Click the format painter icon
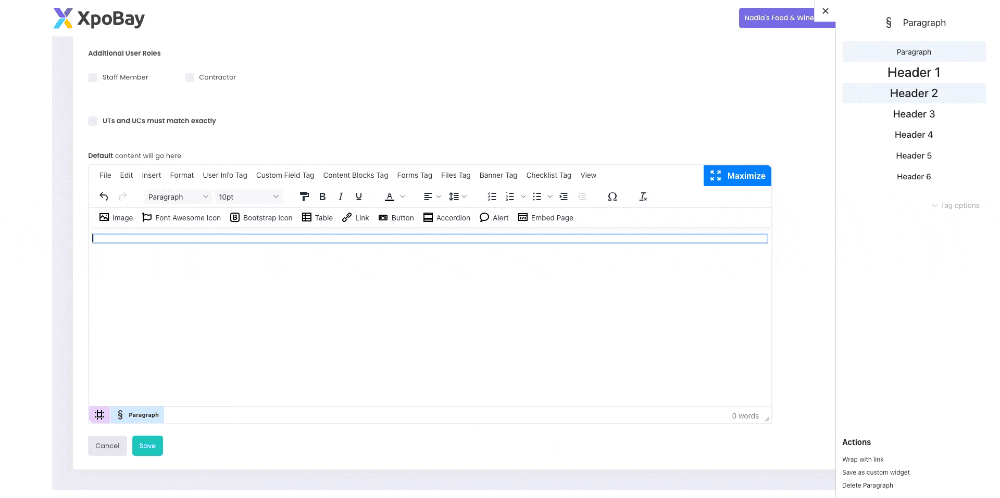 click(304, 197)
